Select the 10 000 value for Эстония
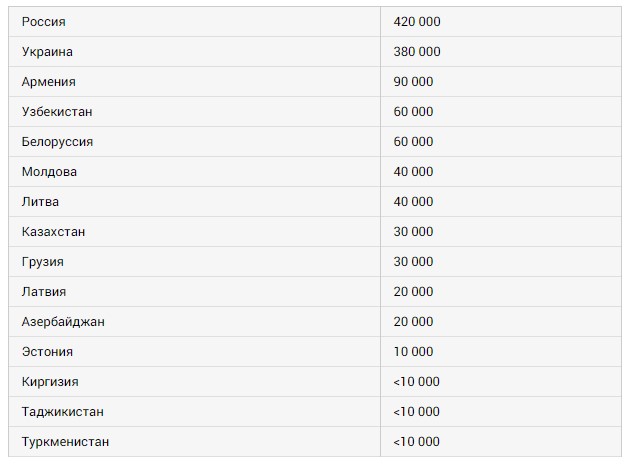628x465 pixels. pos(414,351)
